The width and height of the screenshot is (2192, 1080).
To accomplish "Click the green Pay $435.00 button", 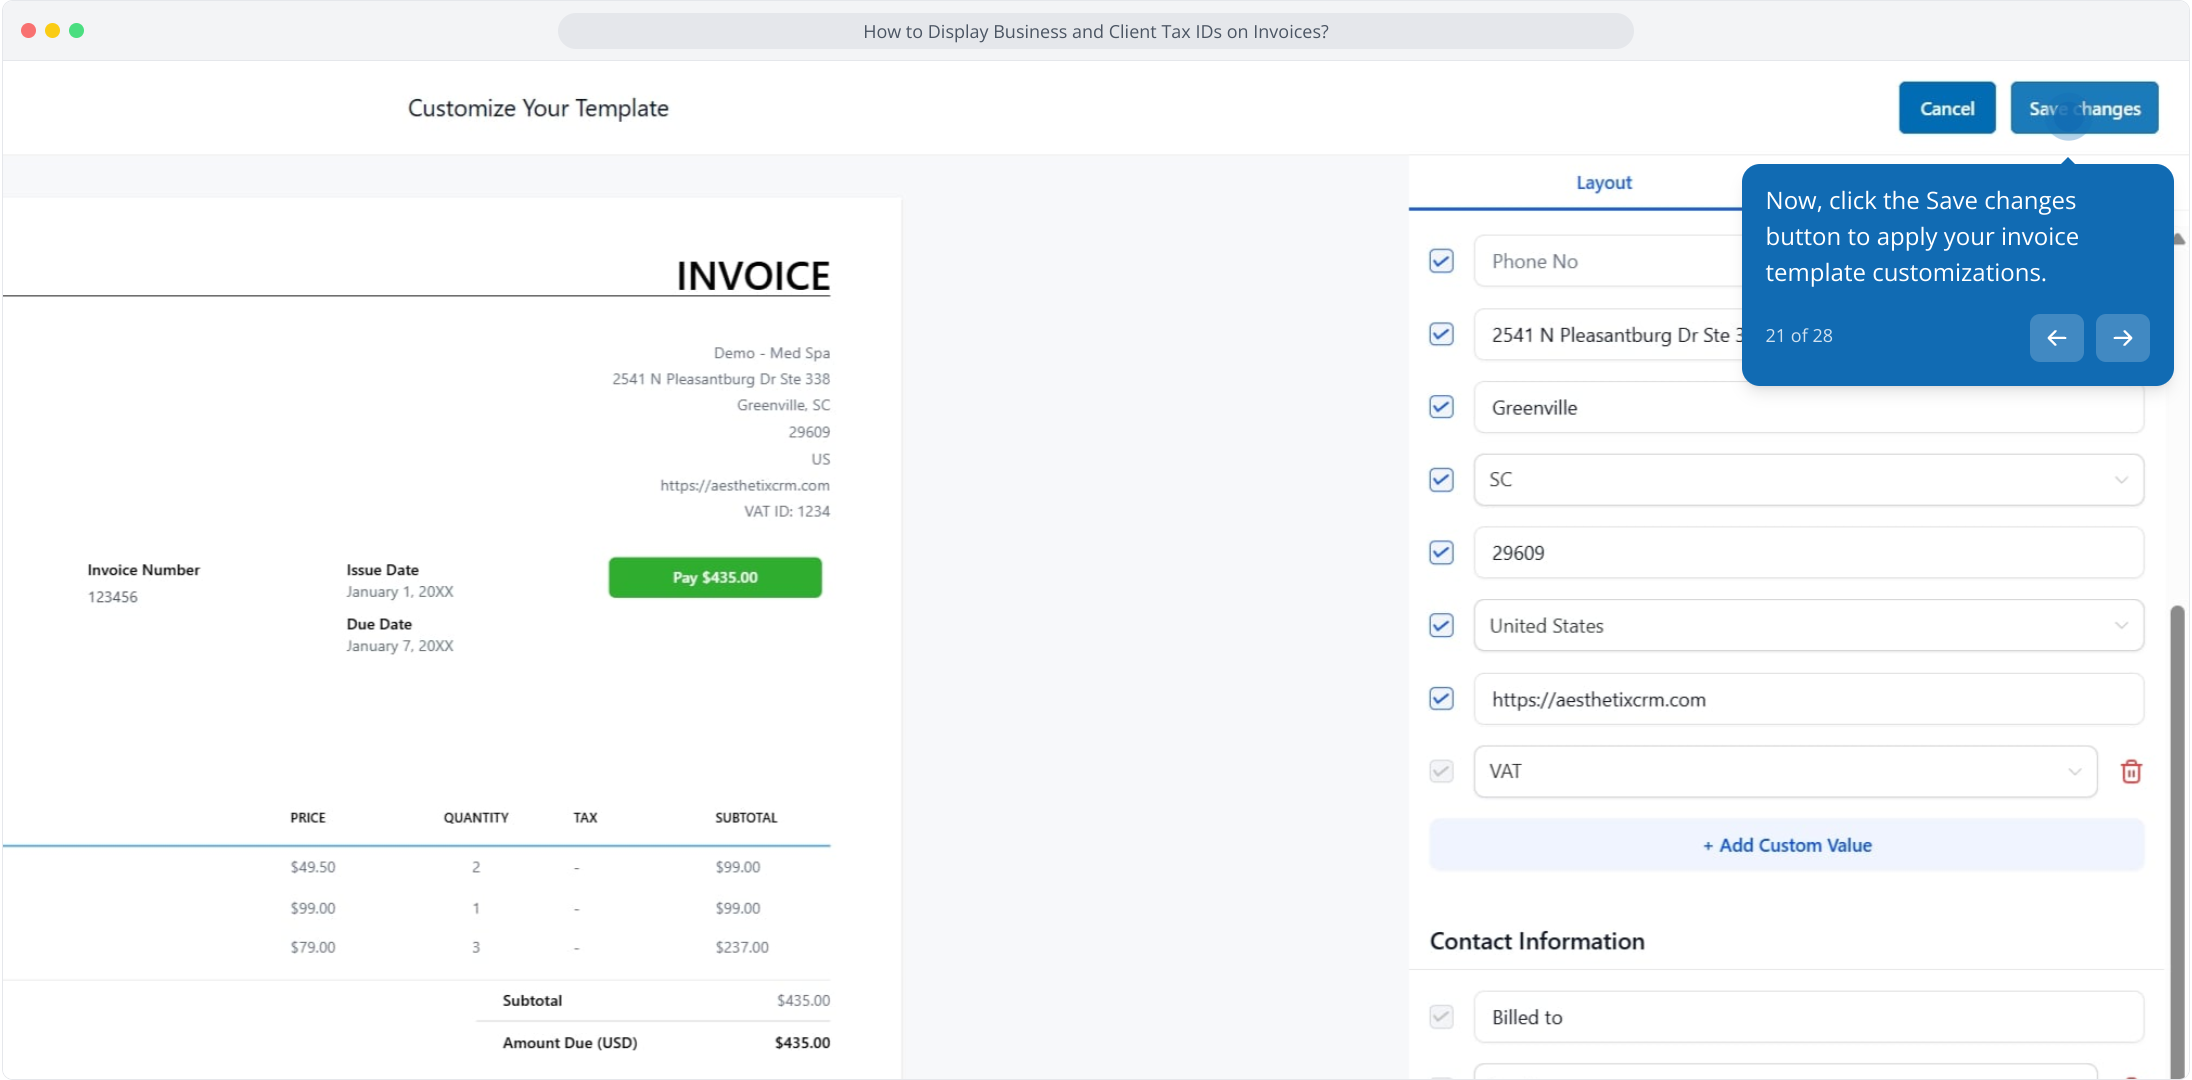I will coord(715,578).
